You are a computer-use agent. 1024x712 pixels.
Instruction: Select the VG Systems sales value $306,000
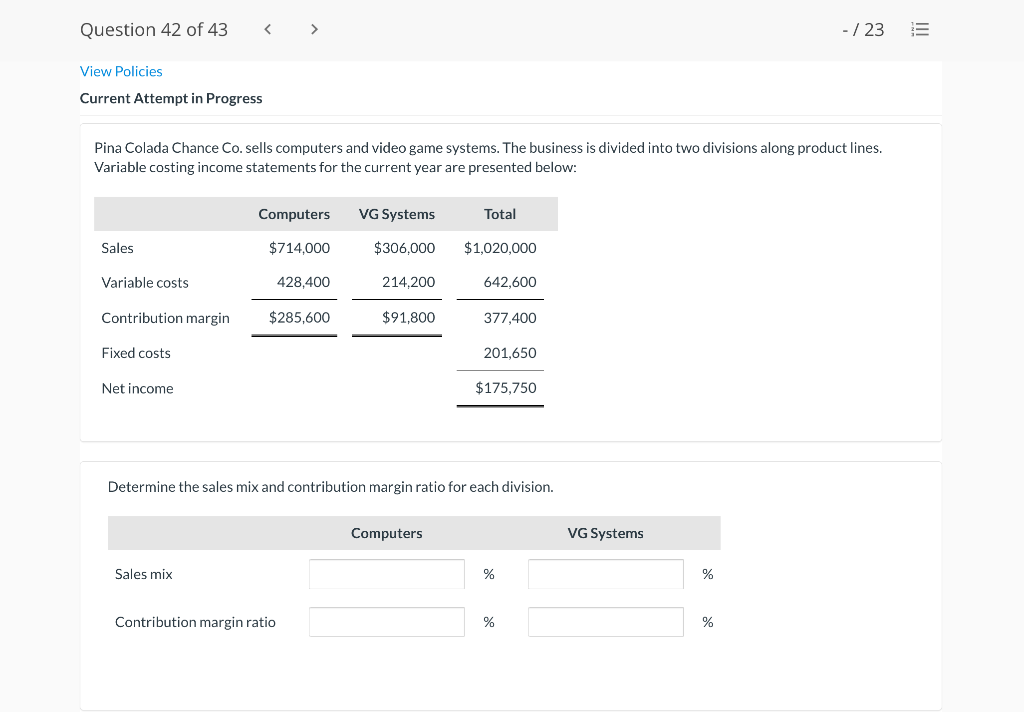coord(404,248)
